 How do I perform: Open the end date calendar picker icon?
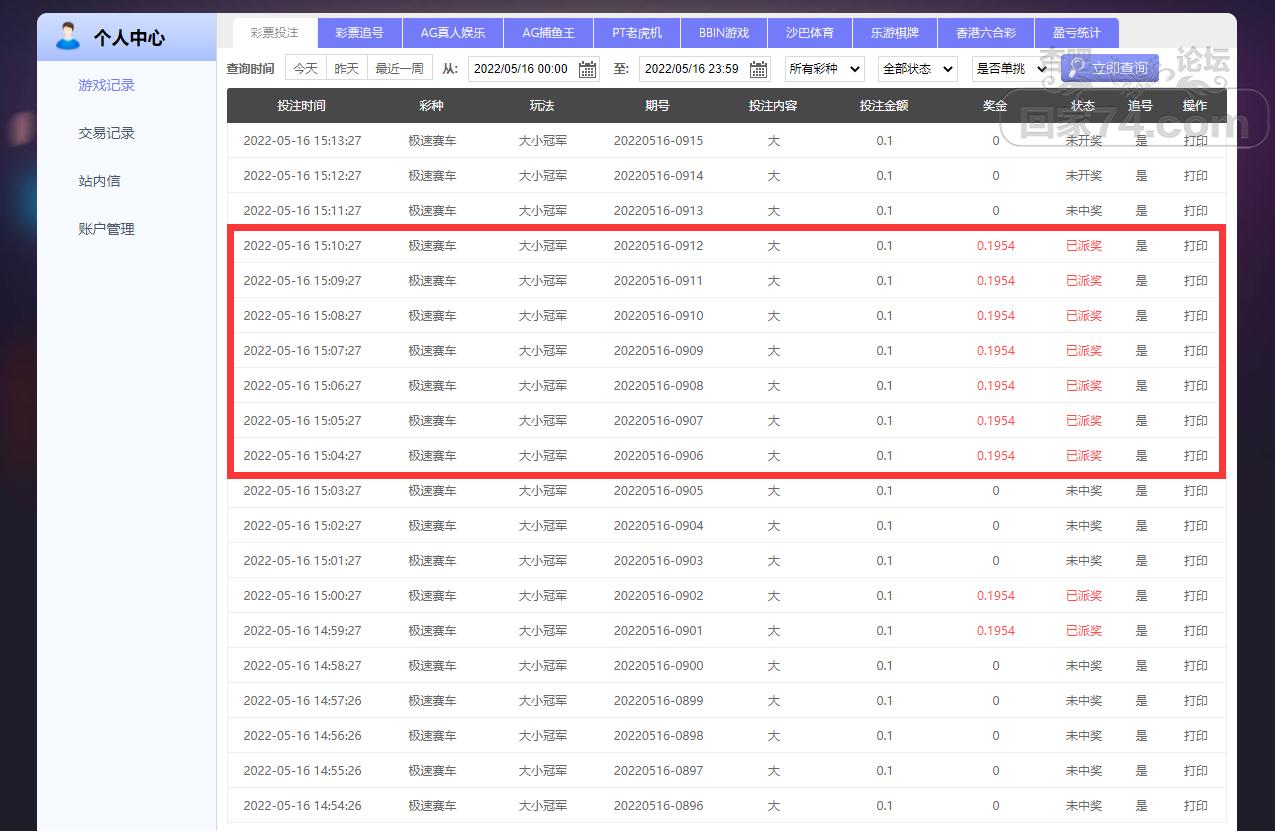pos(759,69)
